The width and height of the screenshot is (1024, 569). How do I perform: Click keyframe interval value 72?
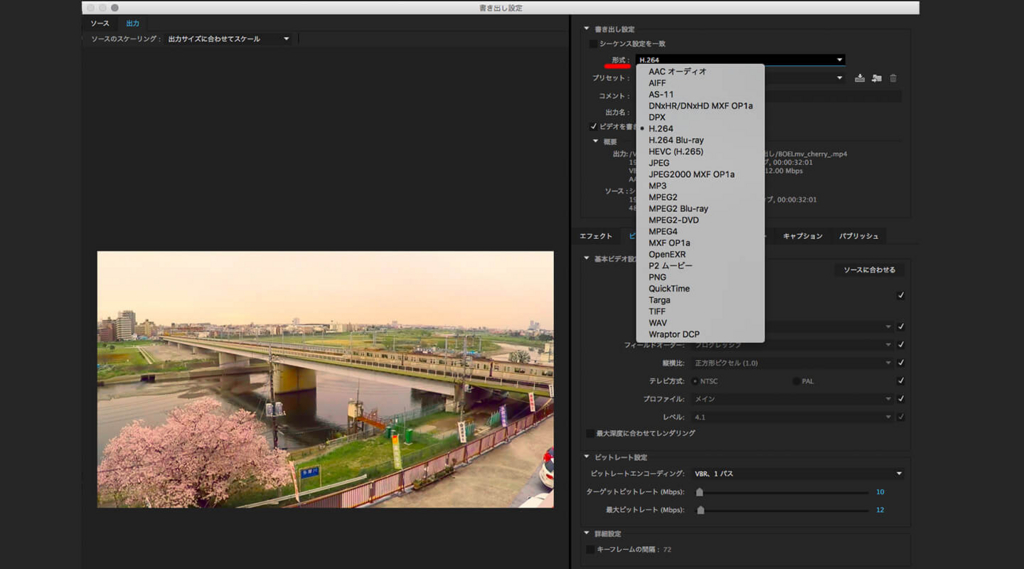coord(667,549)
